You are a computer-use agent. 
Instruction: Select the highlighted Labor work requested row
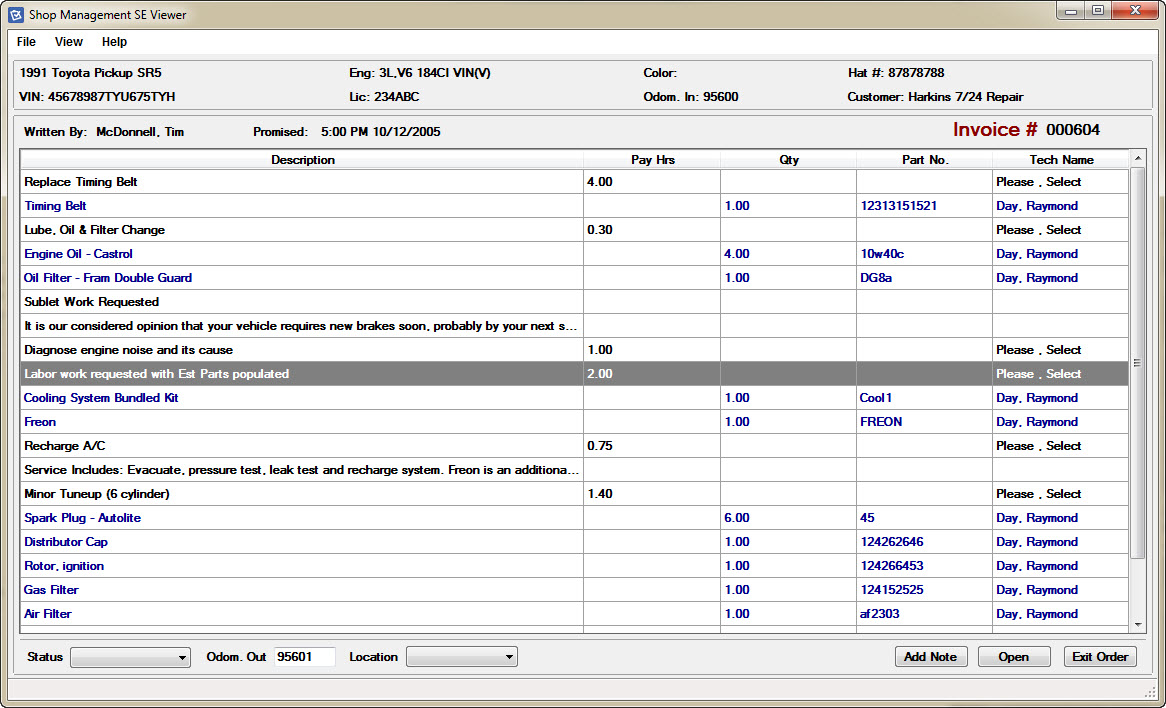tap(575, 374)
